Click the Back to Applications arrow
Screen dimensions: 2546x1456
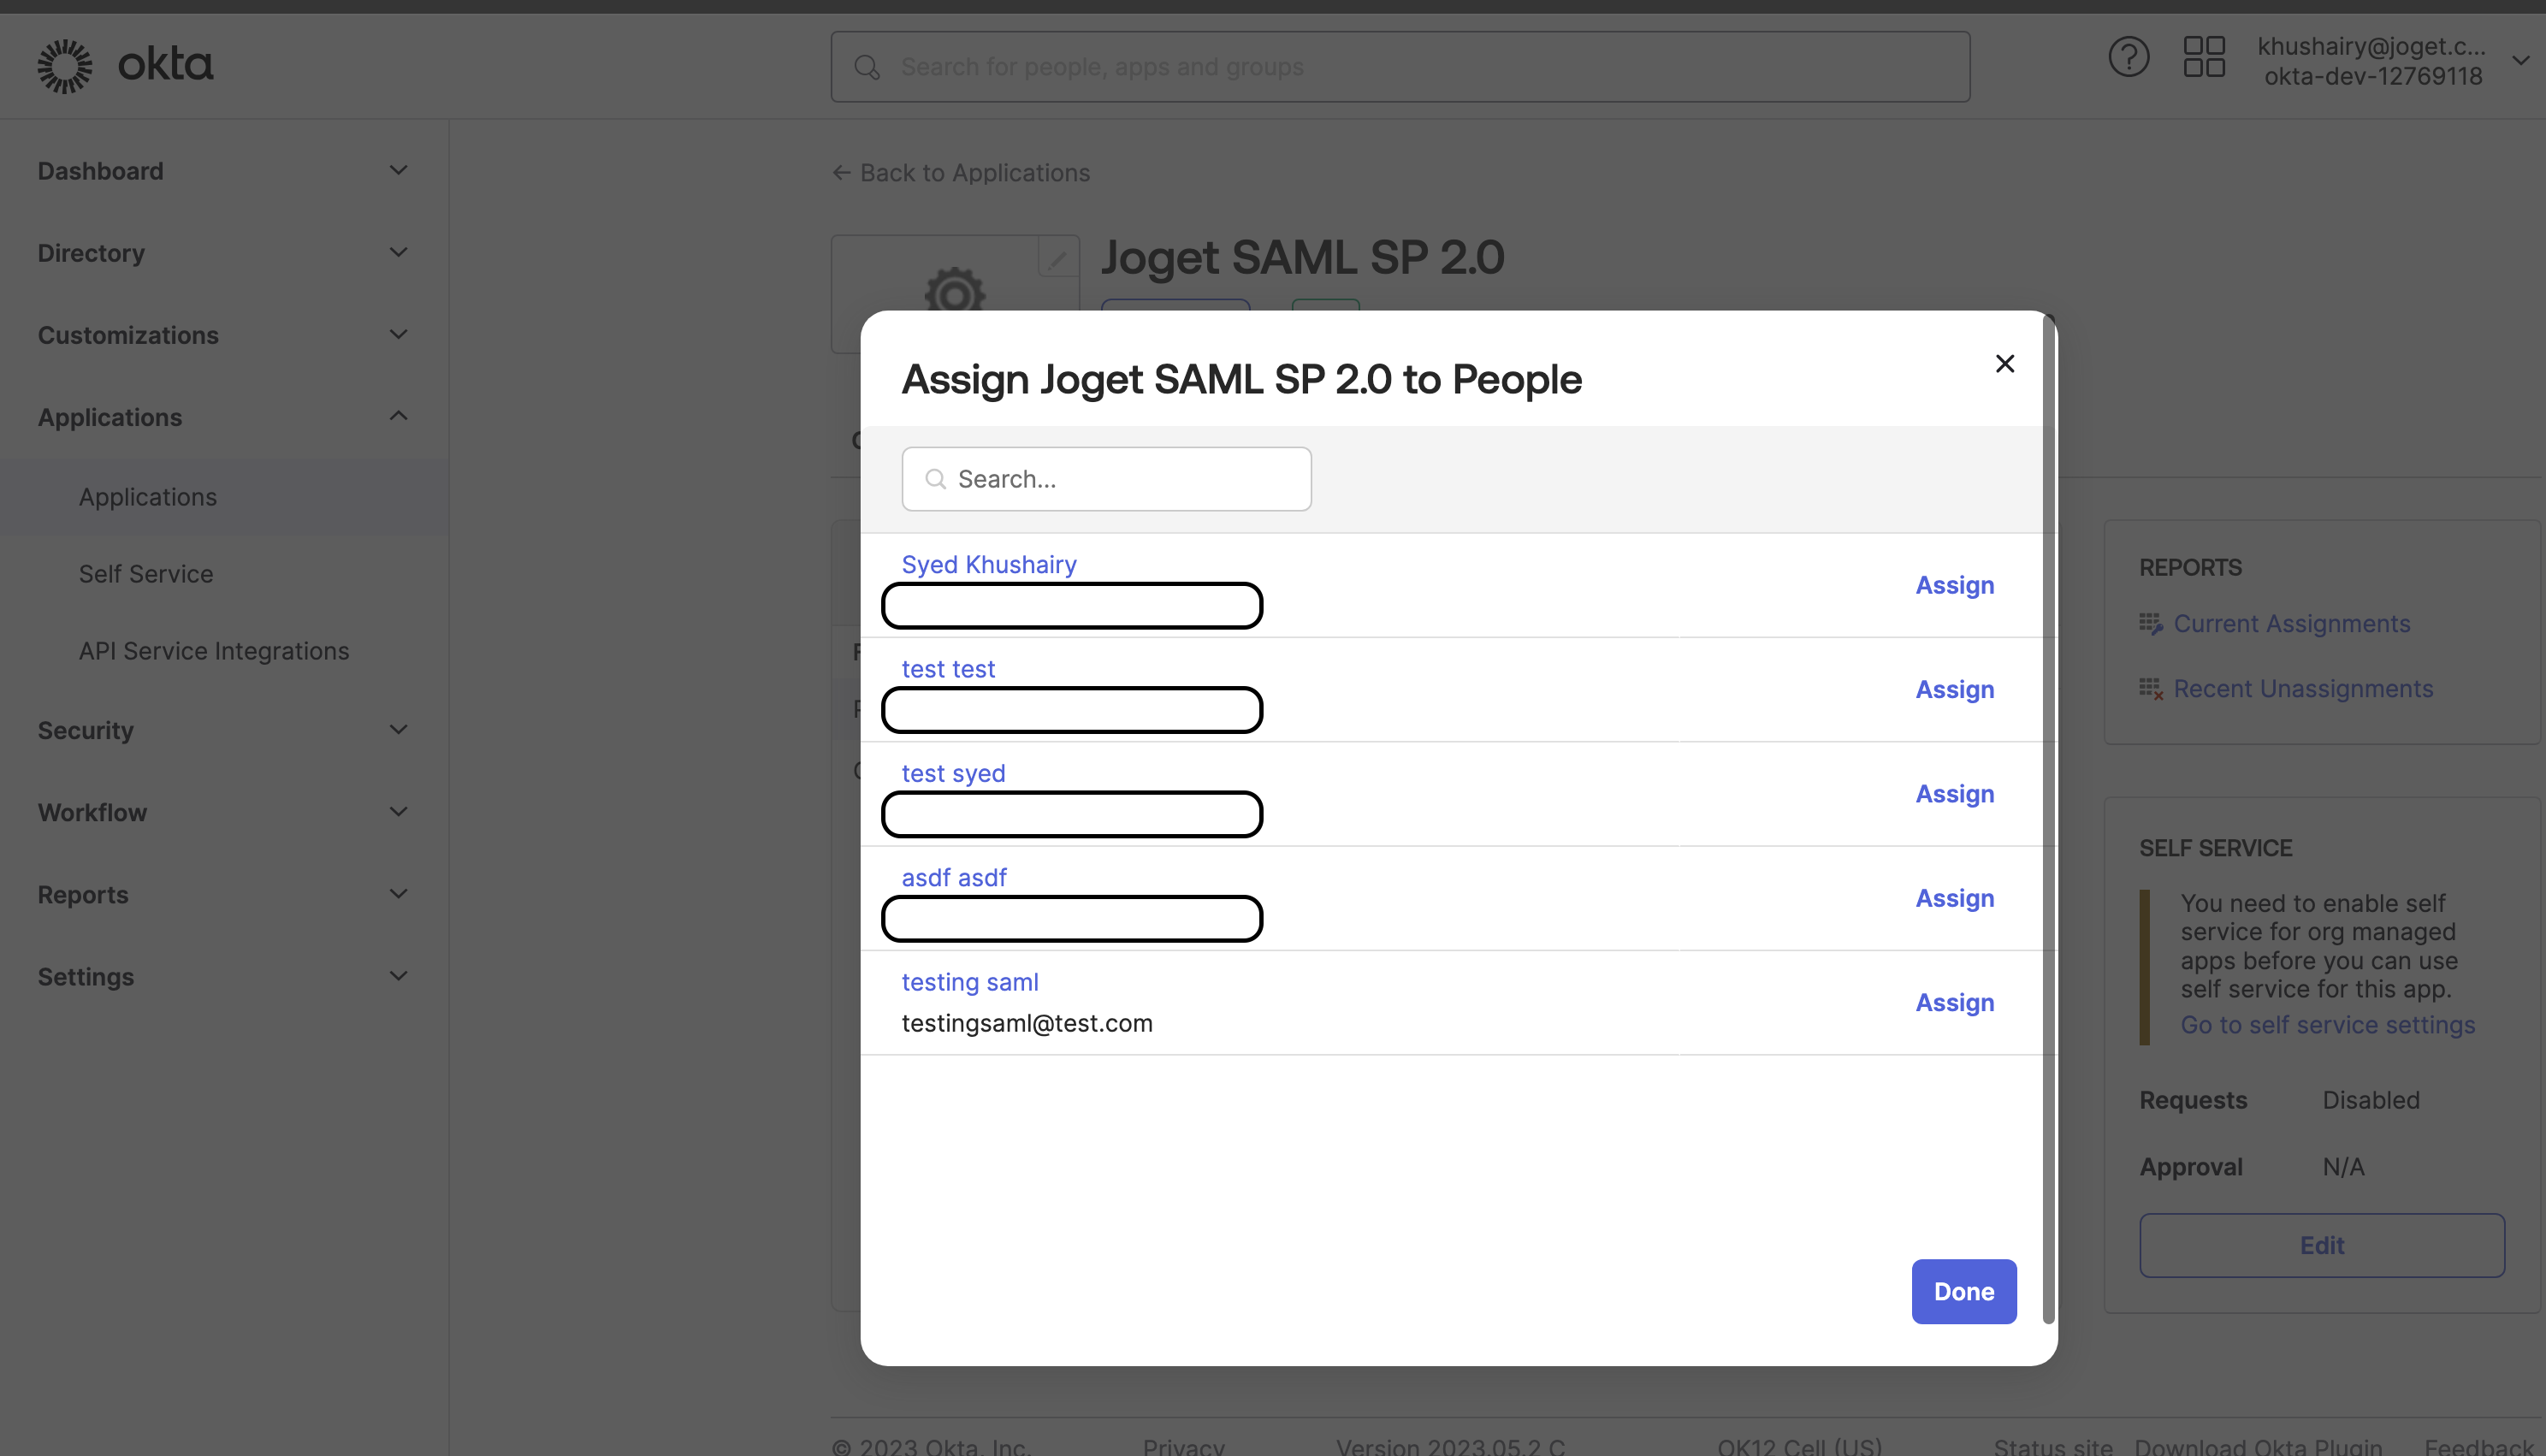click(x=841, y=173)
